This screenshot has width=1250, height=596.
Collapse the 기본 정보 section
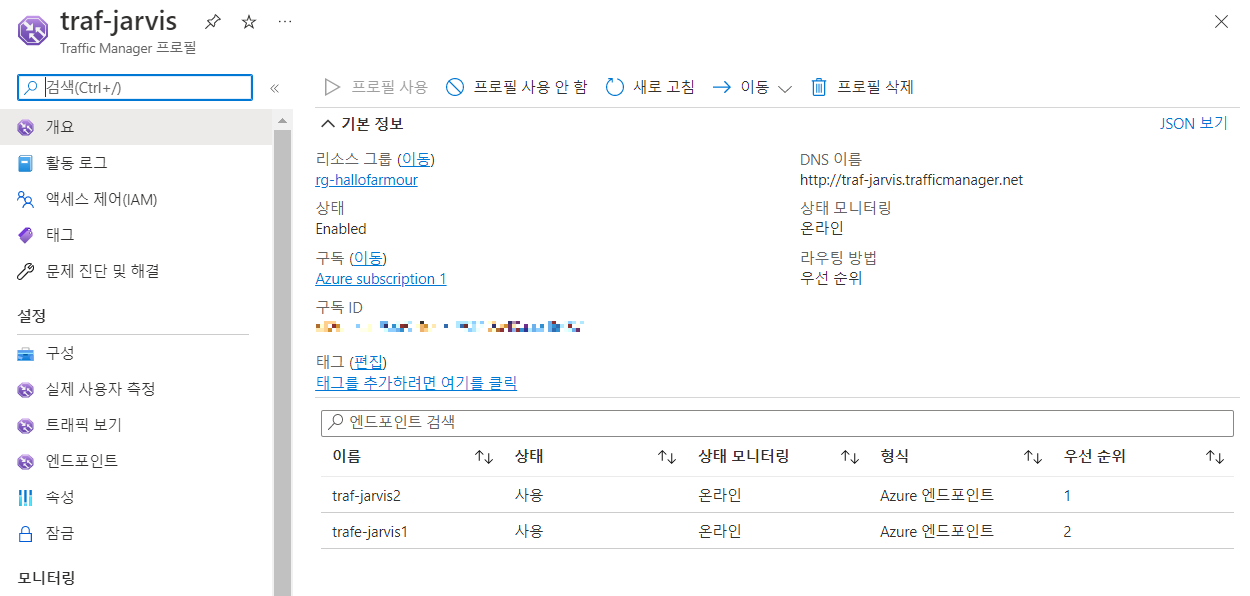coord(361,124)
